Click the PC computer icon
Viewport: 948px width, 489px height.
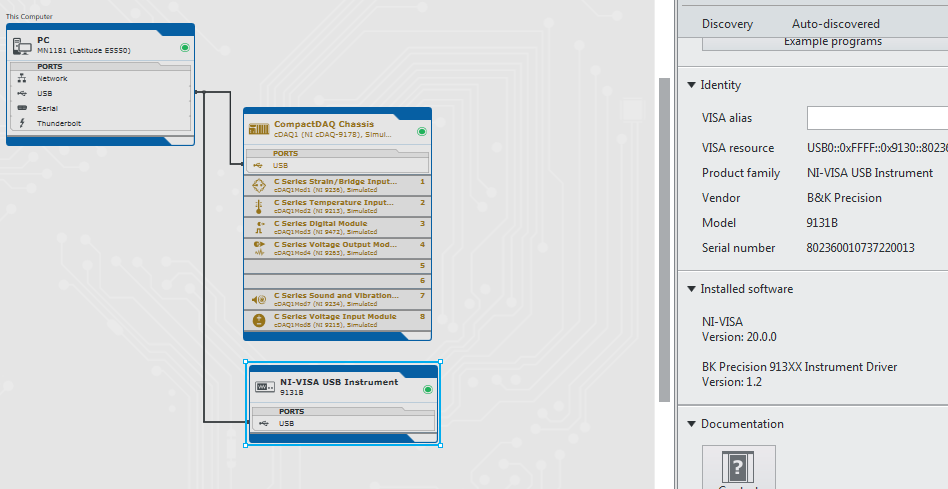click(x=22, y=46)
